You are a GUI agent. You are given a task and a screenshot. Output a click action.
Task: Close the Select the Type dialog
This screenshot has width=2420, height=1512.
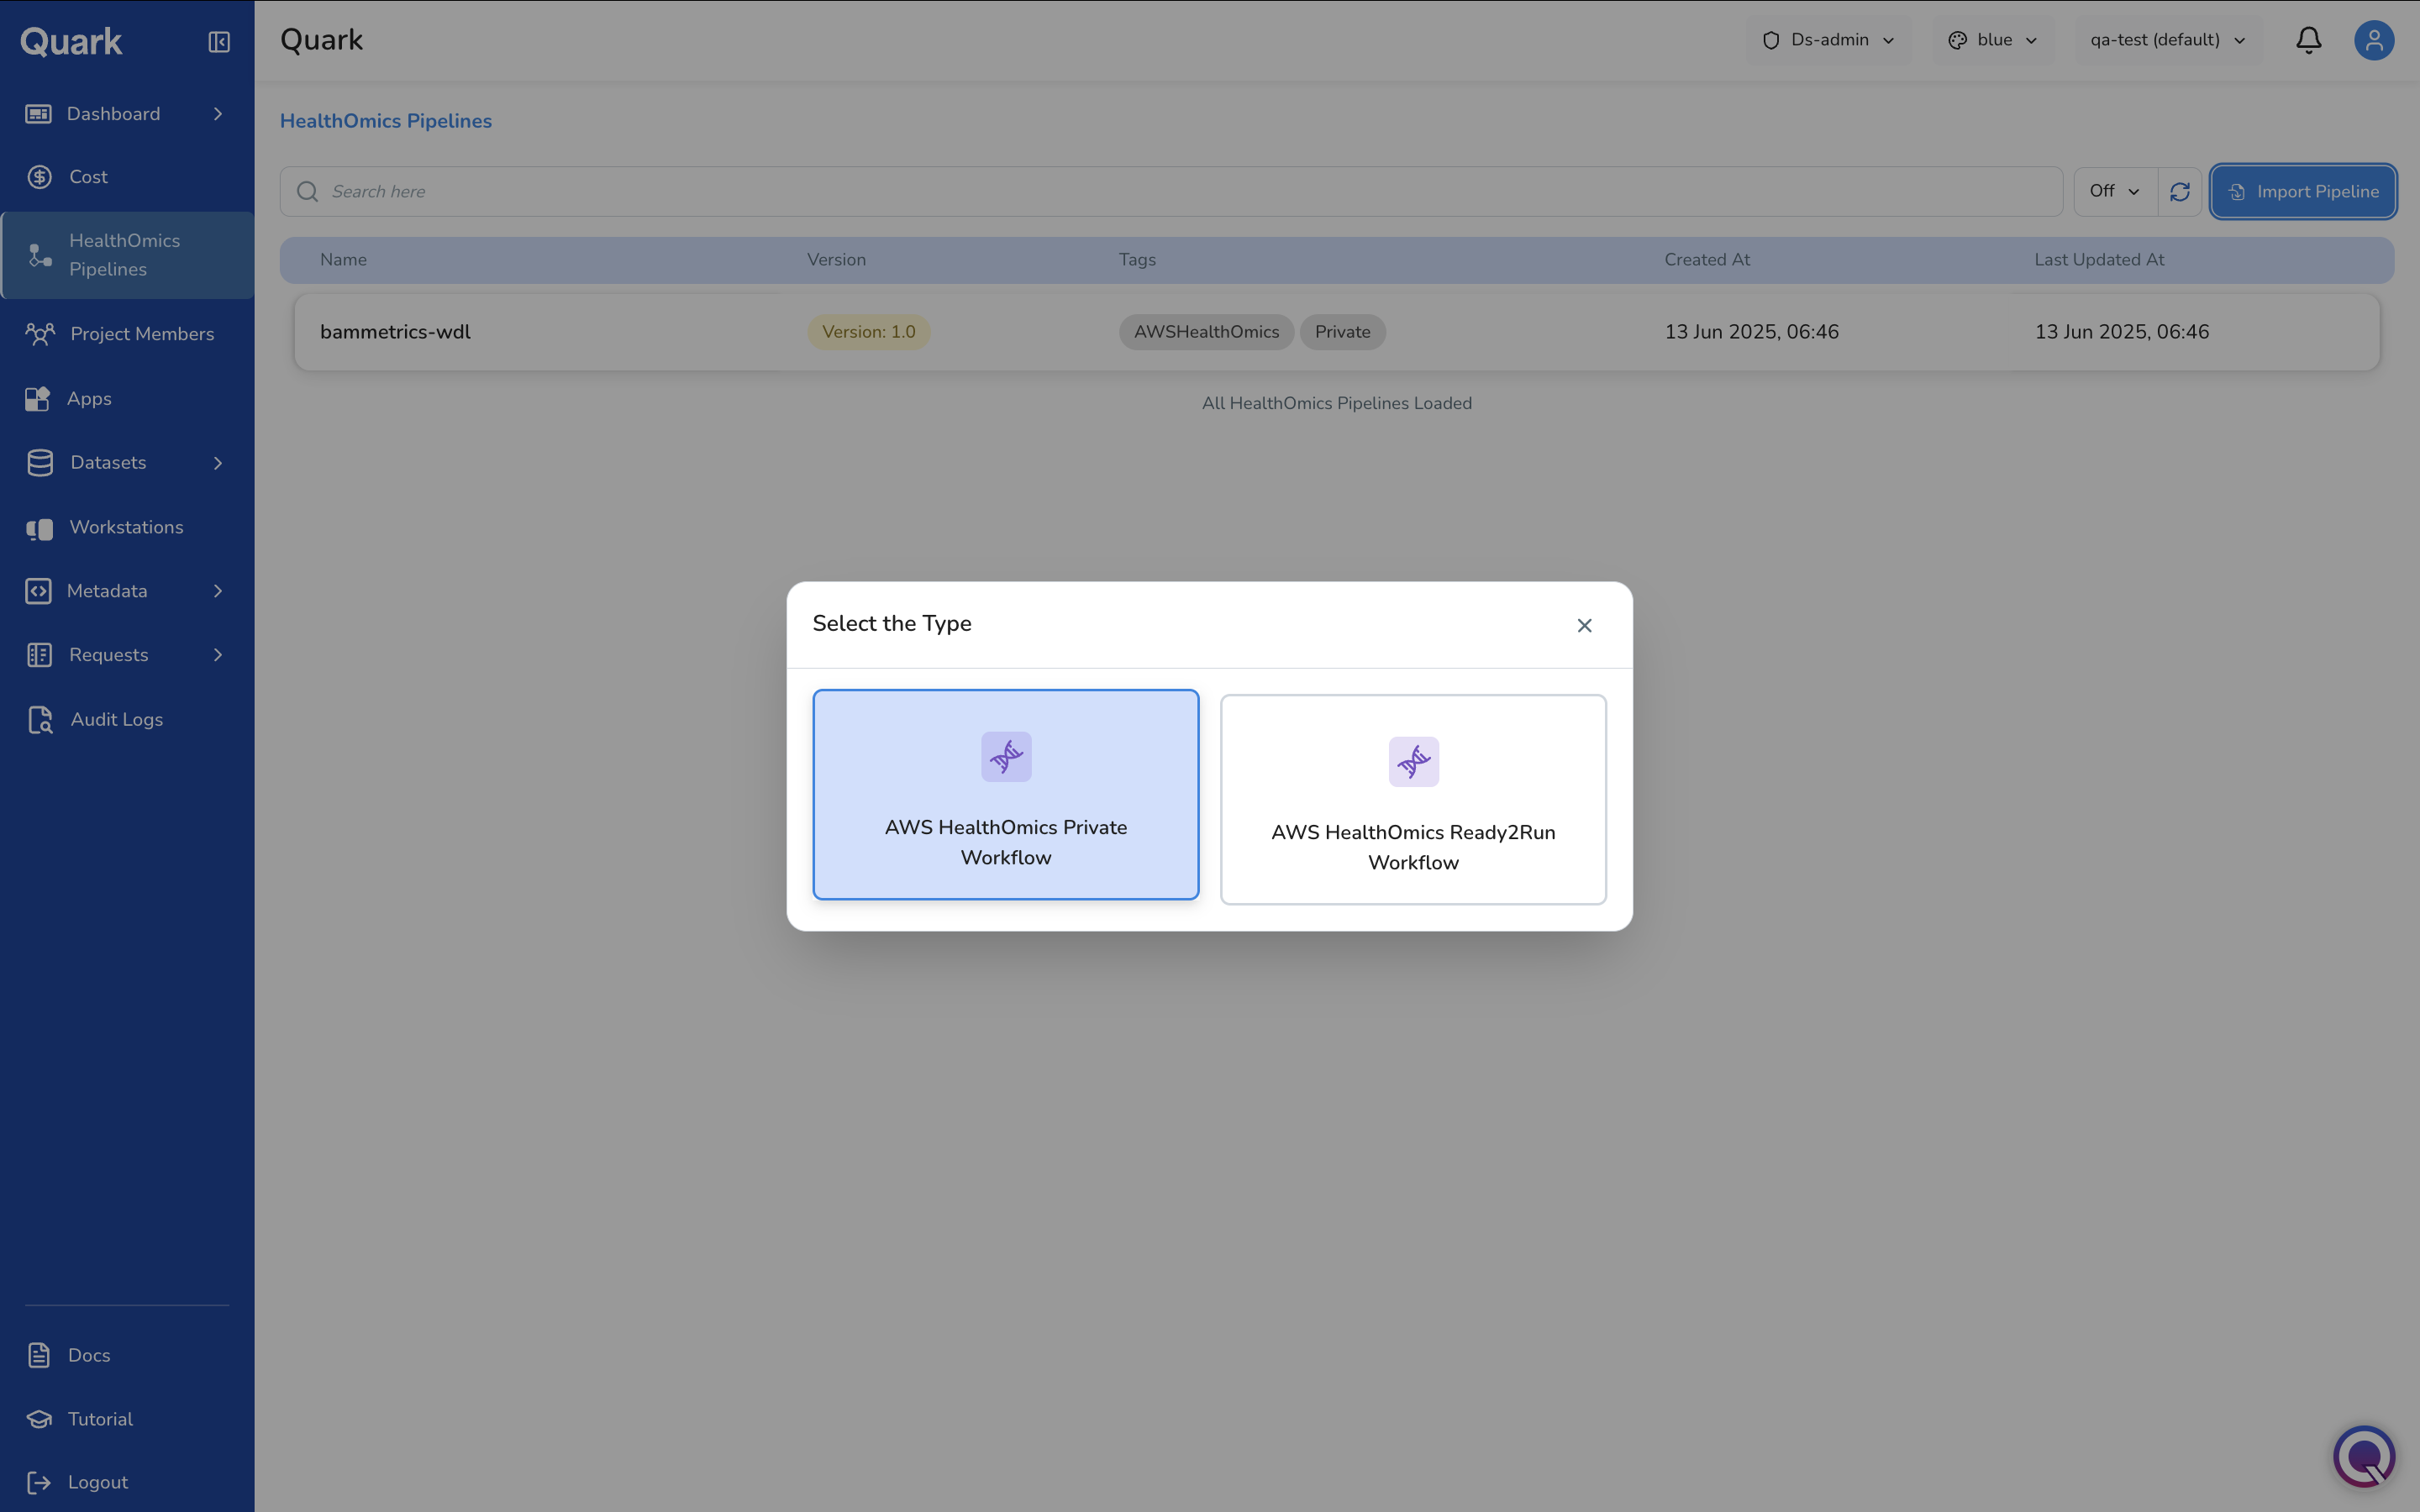click(x=1584, y=626)
